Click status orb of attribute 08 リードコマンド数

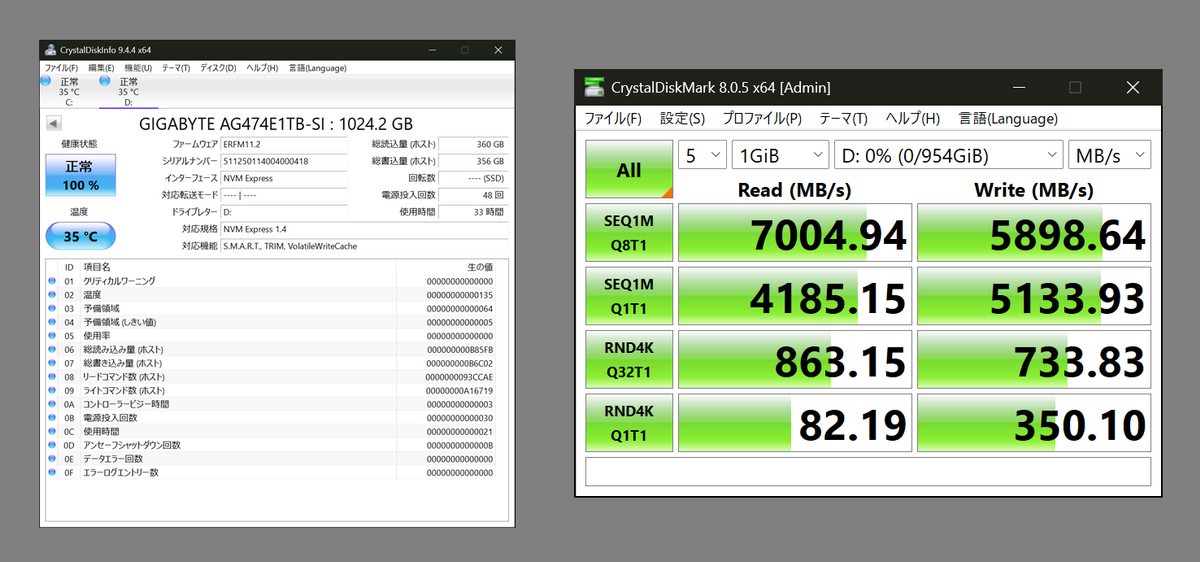pyautogui.click(x=53, y=377)
